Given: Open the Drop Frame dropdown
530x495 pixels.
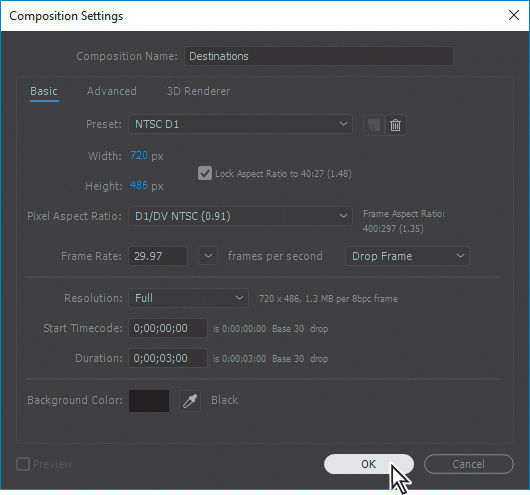Looking at the screenshot, I should 407,256.
